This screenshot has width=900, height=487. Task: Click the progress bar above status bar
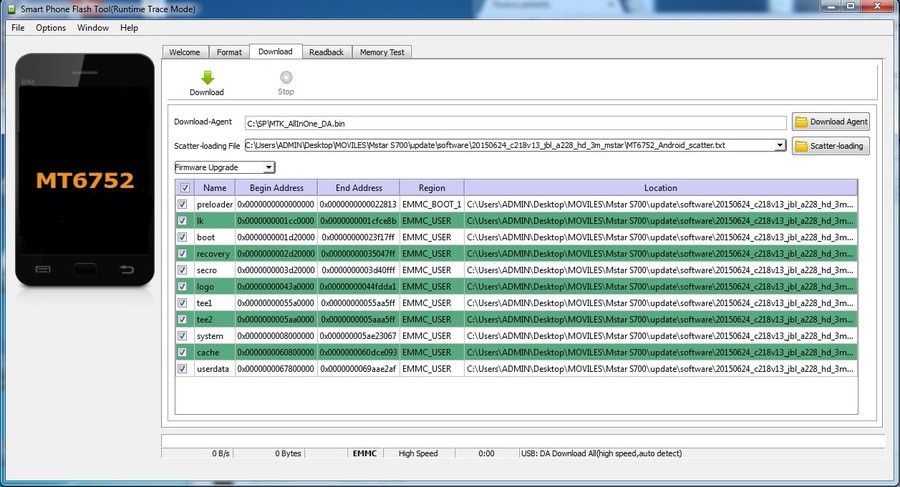pyautogui.click(x=522, y=441)
